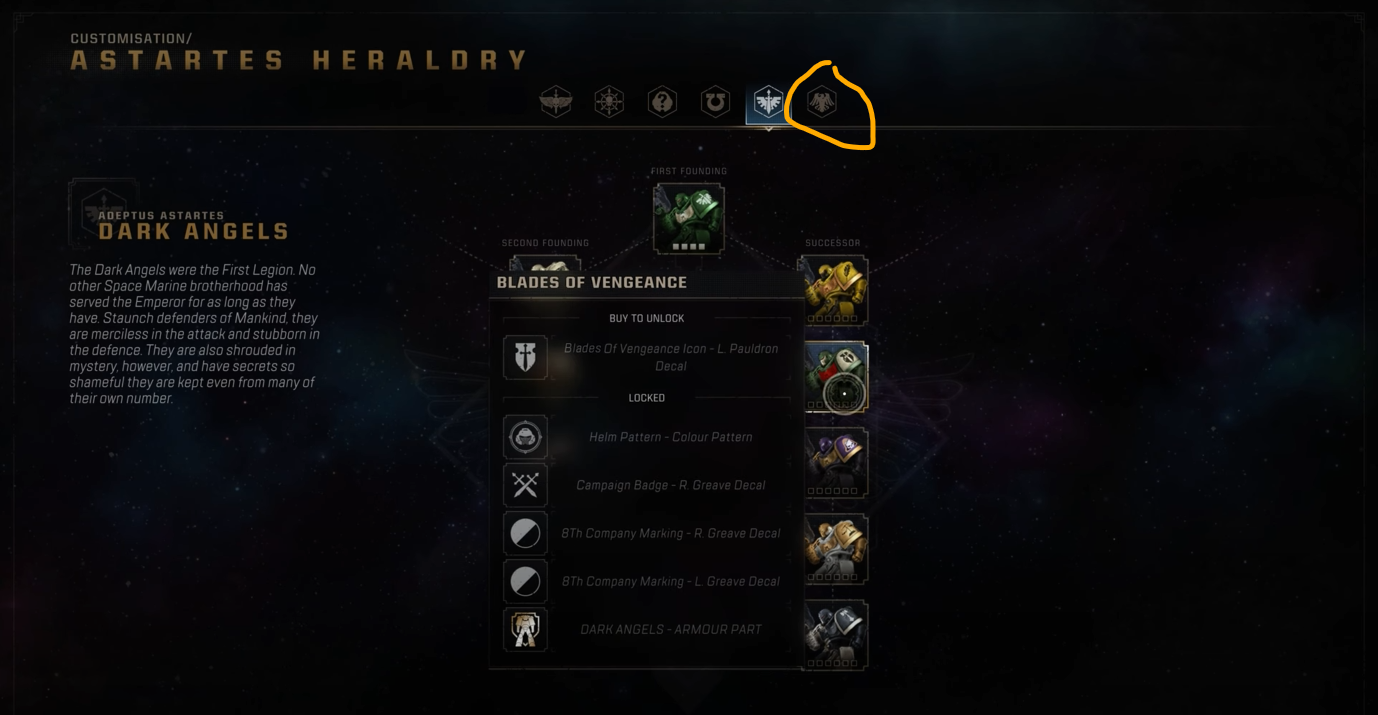Choose 8th Company Marking L. Greave icon
This screenshot has height=715, width=1378.
pos(525,581)
